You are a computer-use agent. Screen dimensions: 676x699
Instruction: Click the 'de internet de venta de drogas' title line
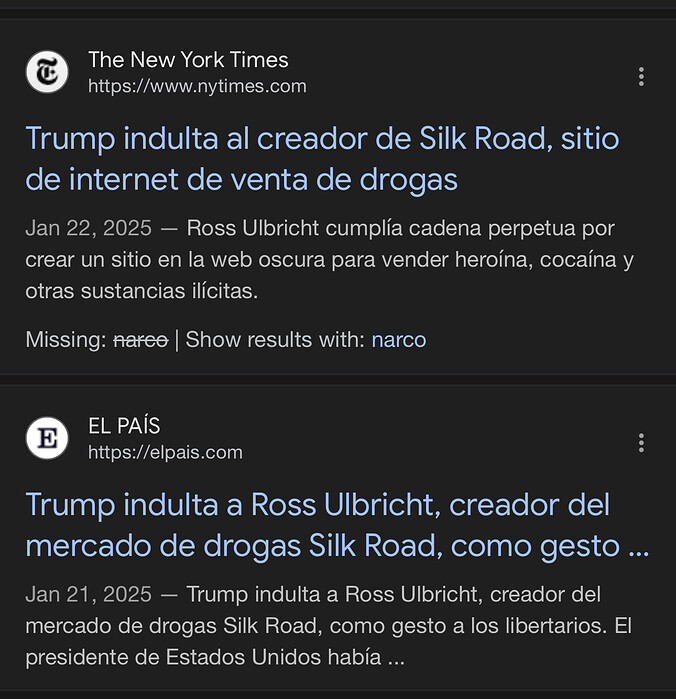pyautogui.click(x=241, y=180)
